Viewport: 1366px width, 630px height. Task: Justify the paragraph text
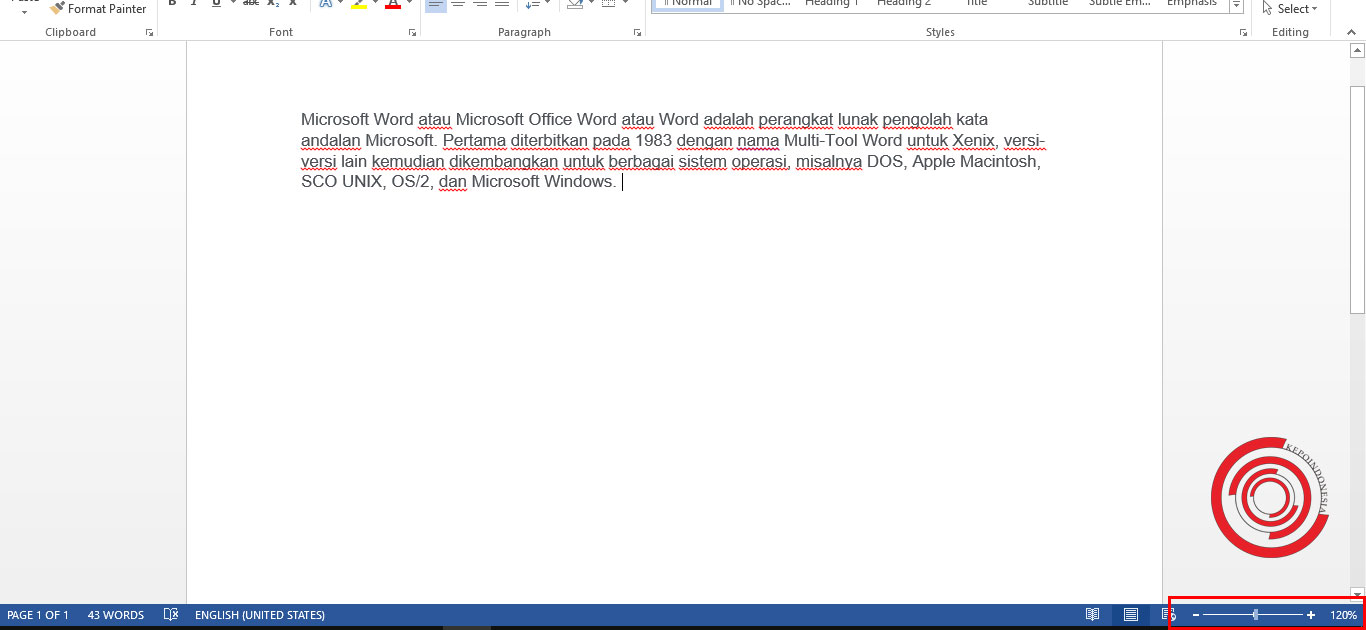pyautogui.click(x=502, y=5)
